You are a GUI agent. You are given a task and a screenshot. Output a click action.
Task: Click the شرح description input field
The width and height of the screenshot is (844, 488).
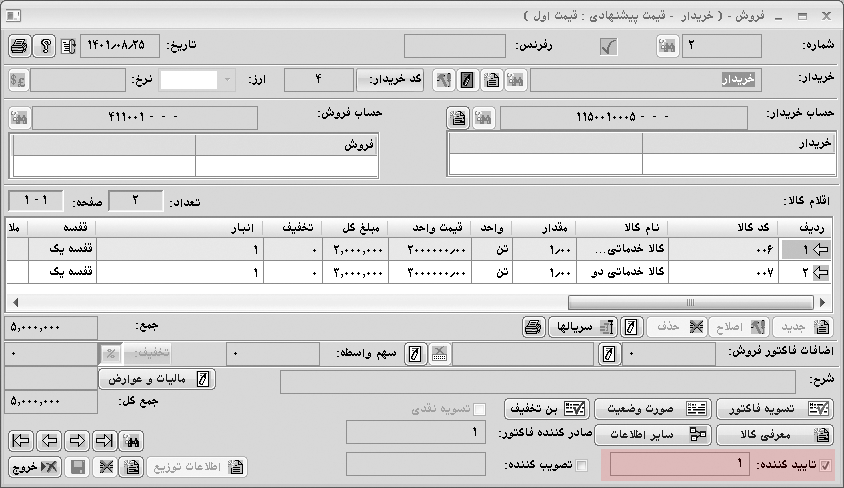(x=537, y=380)
